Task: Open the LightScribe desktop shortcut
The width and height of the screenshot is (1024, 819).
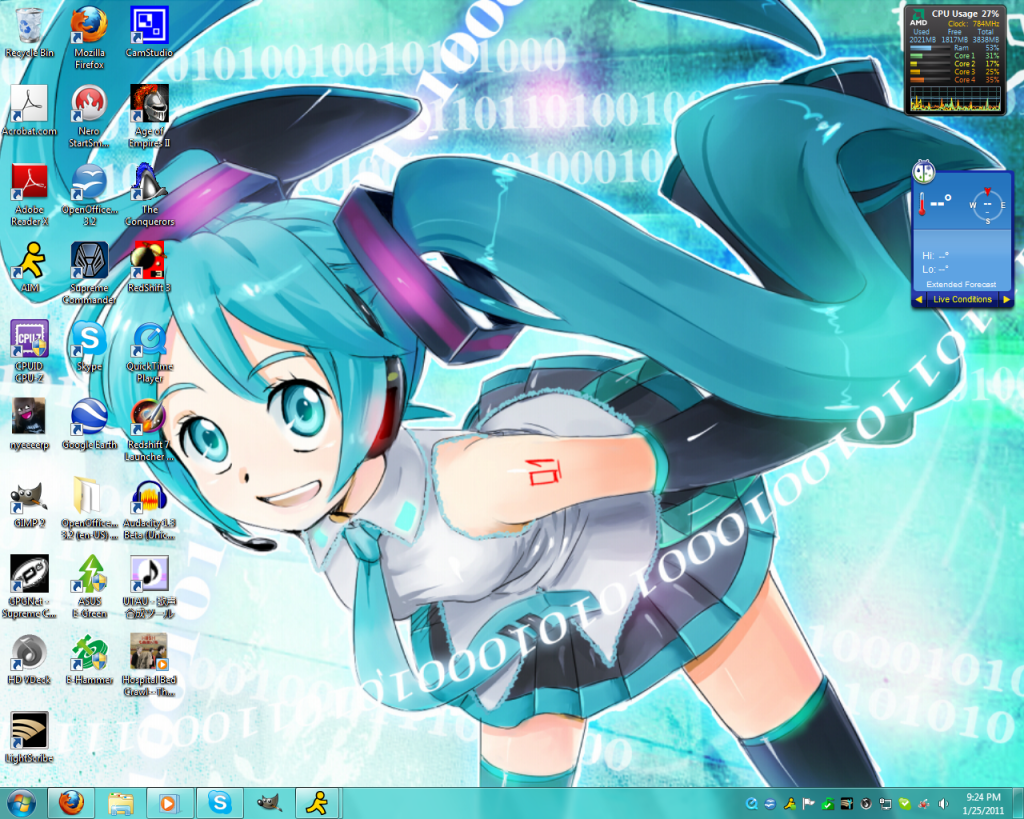Action: tap(29, 738)
